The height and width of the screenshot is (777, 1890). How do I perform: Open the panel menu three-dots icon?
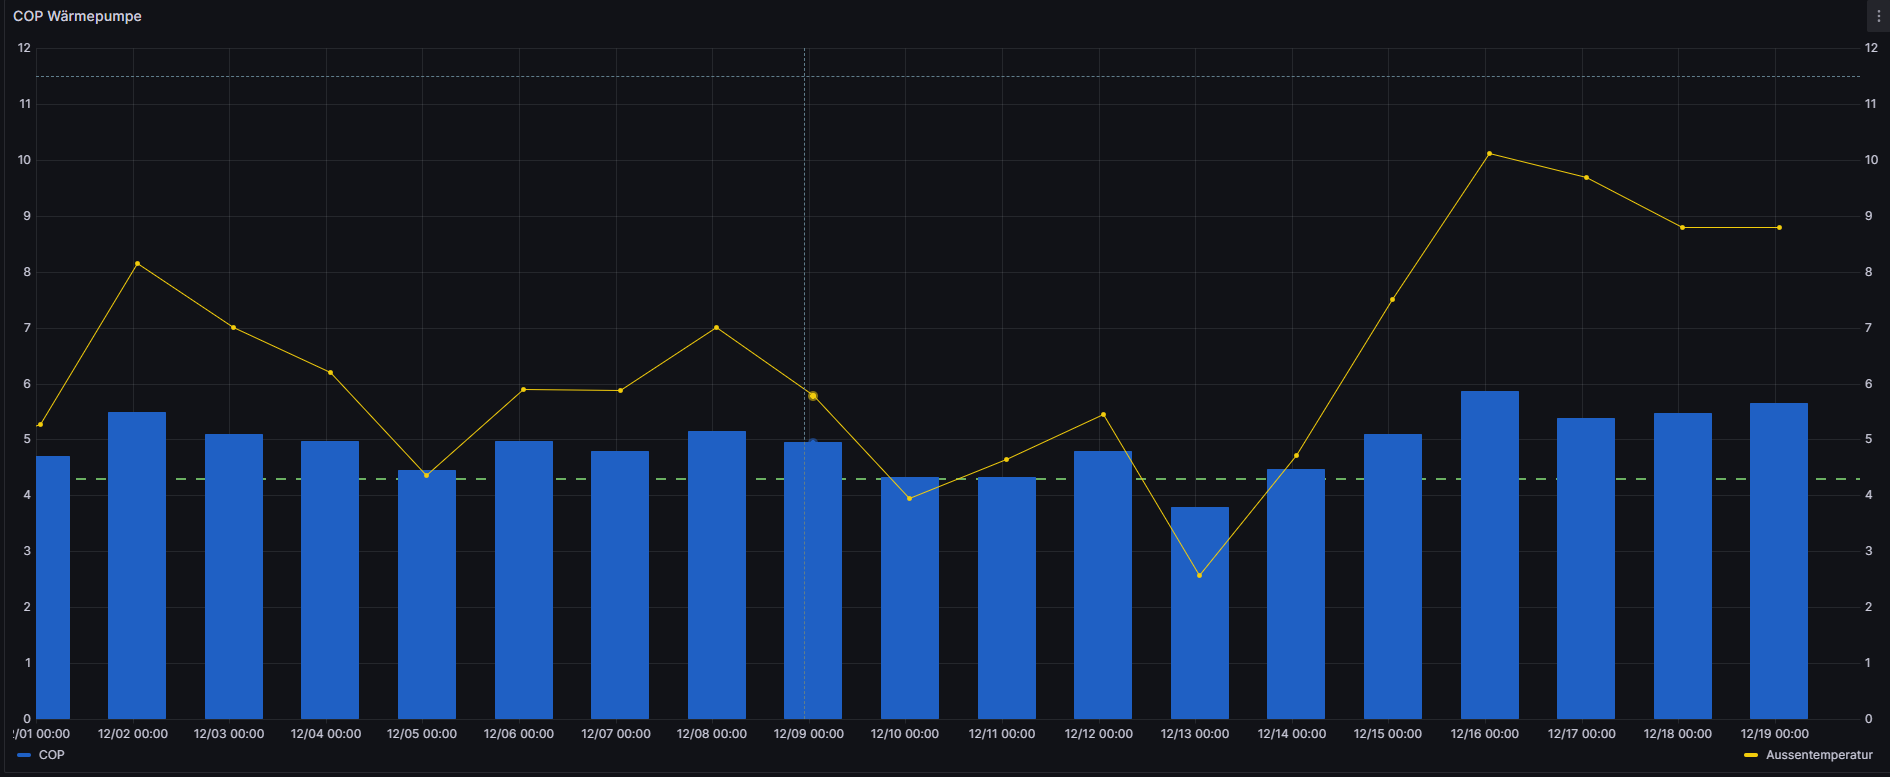tap(1878, 16)
